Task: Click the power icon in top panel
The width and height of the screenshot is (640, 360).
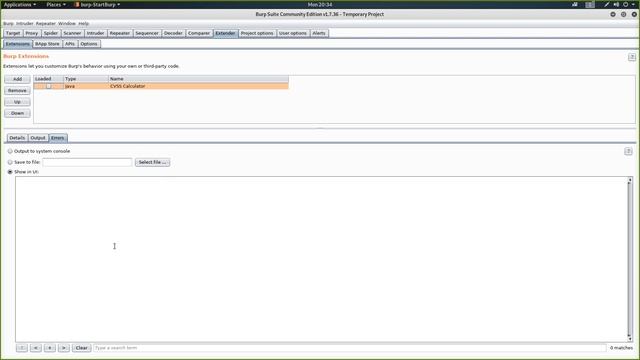Action: point(625,4)
